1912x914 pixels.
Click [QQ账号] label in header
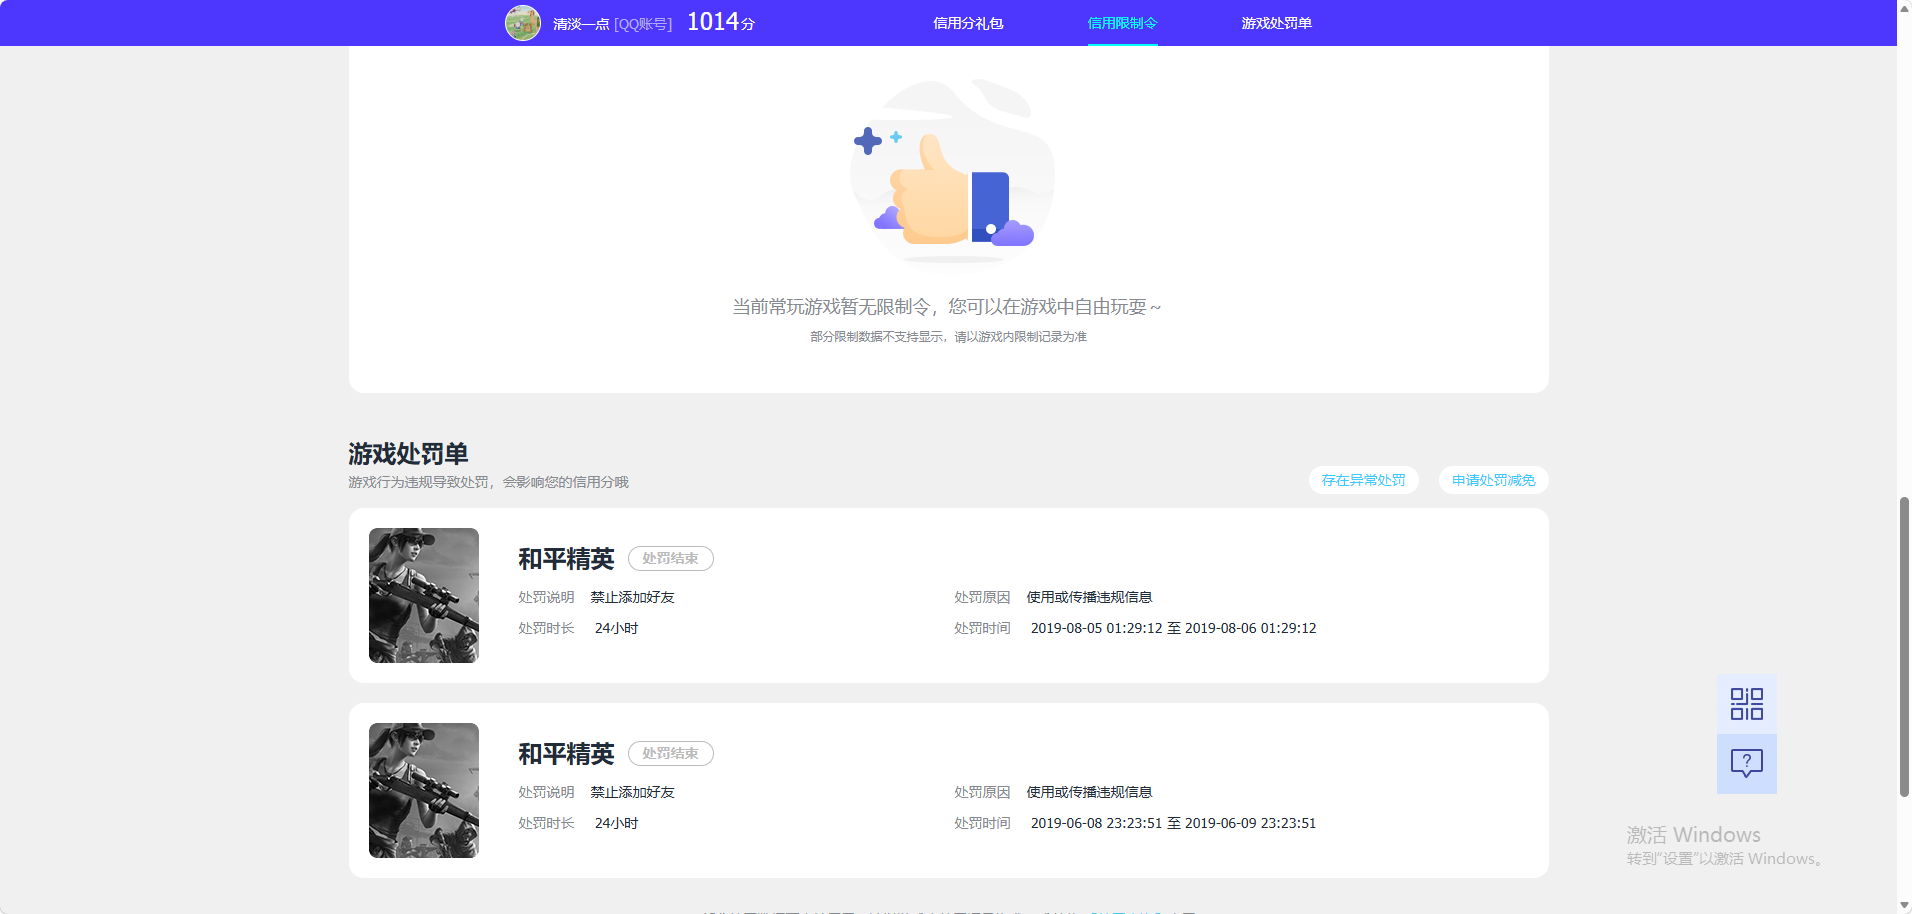click(643, 24)
